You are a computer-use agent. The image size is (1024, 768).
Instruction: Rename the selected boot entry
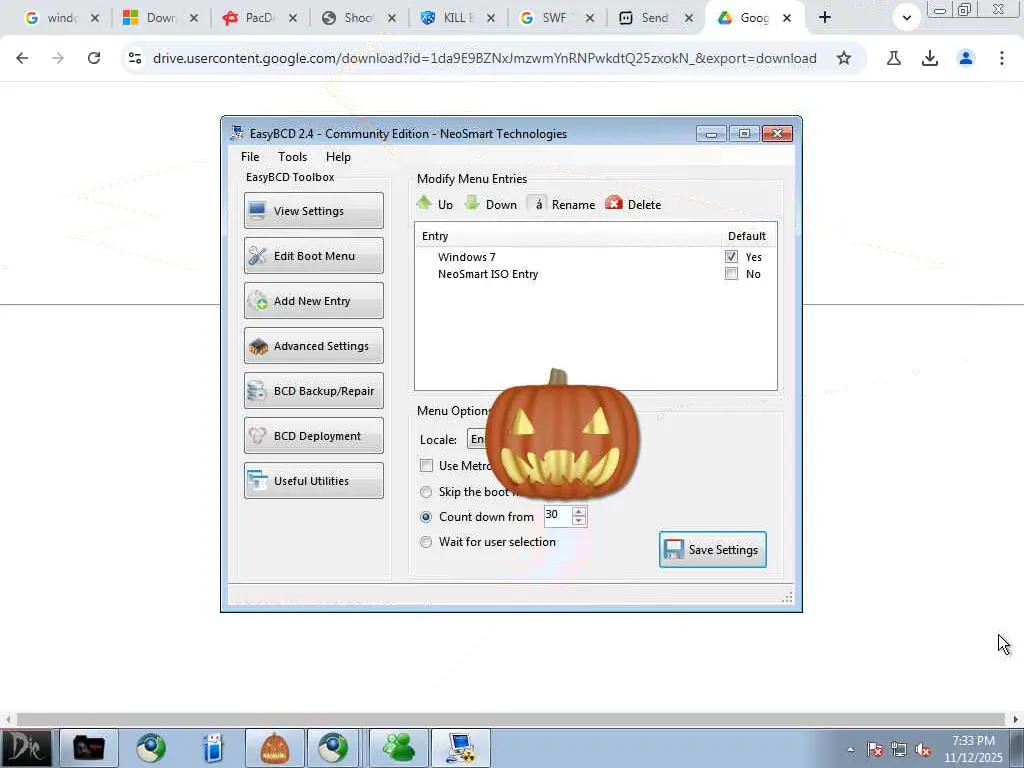point(562,204)
